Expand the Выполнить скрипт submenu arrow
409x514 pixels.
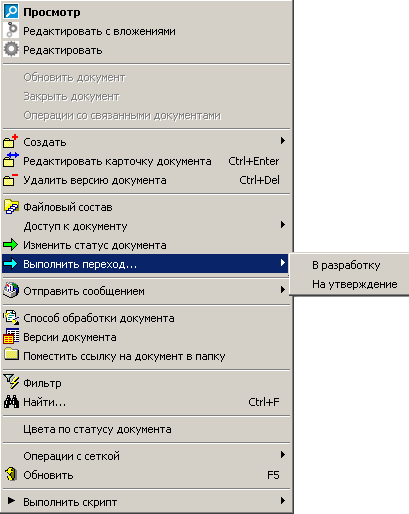point(283,500)
